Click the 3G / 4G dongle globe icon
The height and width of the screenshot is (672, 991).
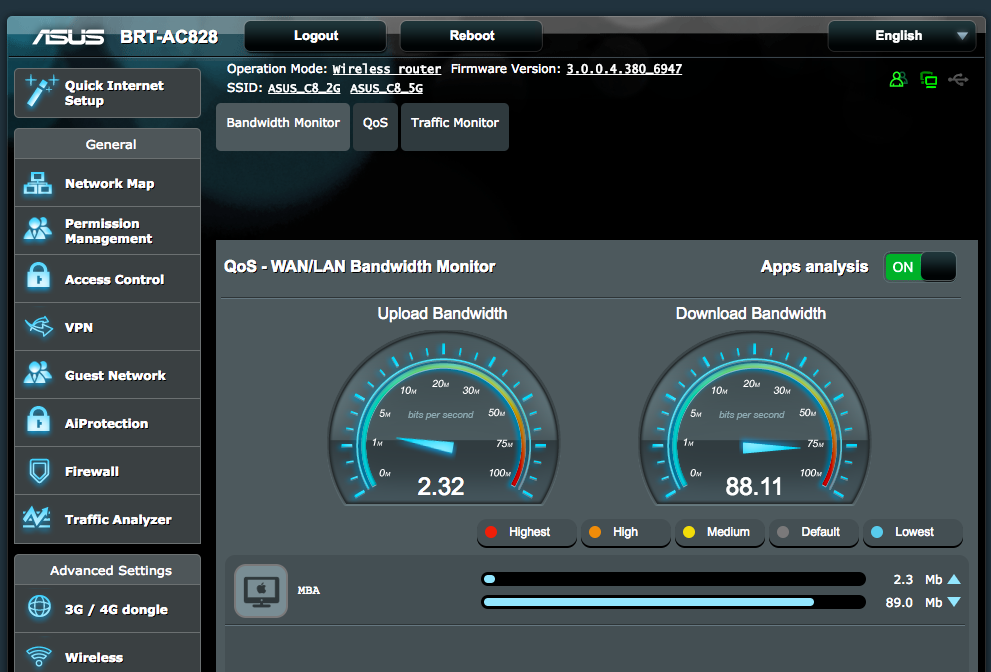click(x=38, y=609)
